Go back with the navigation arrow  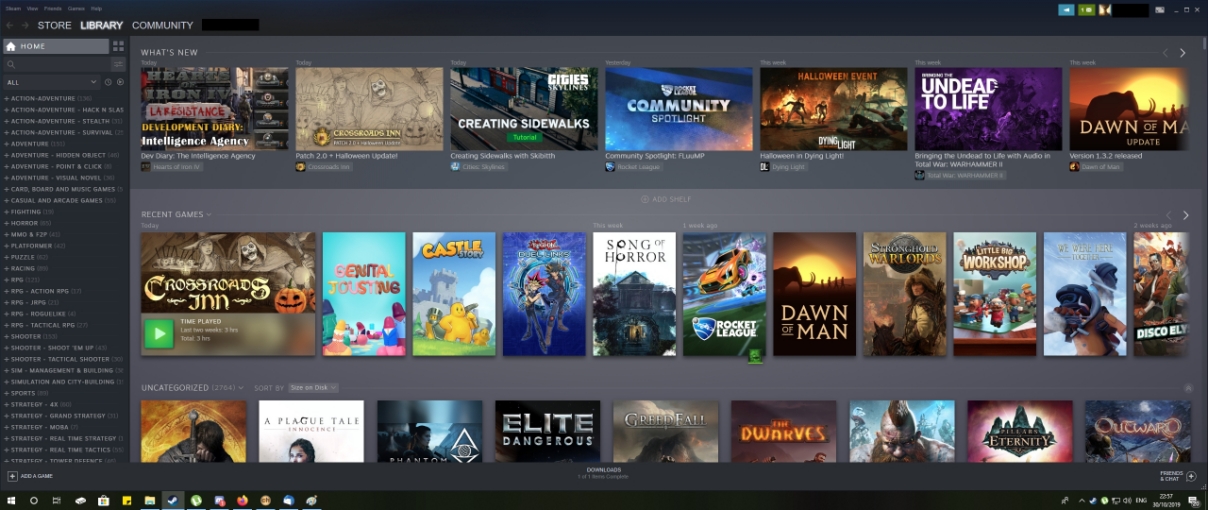10,25
